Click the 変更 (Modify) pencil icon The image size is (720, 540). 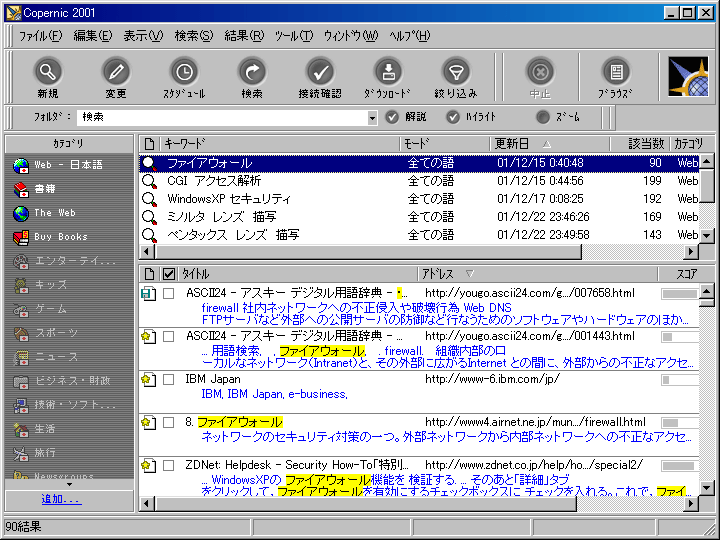coord(116,72)
